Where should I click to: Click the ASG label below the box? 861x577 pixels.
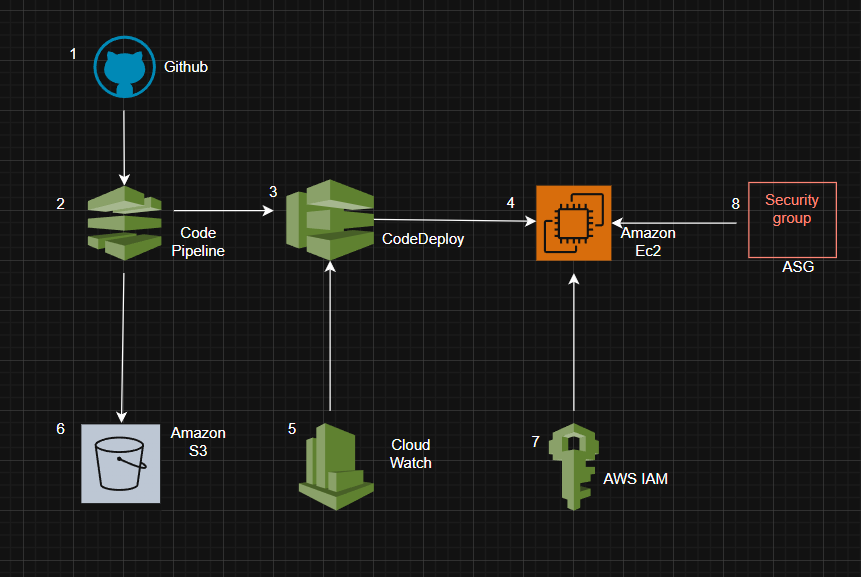point(798,267)
